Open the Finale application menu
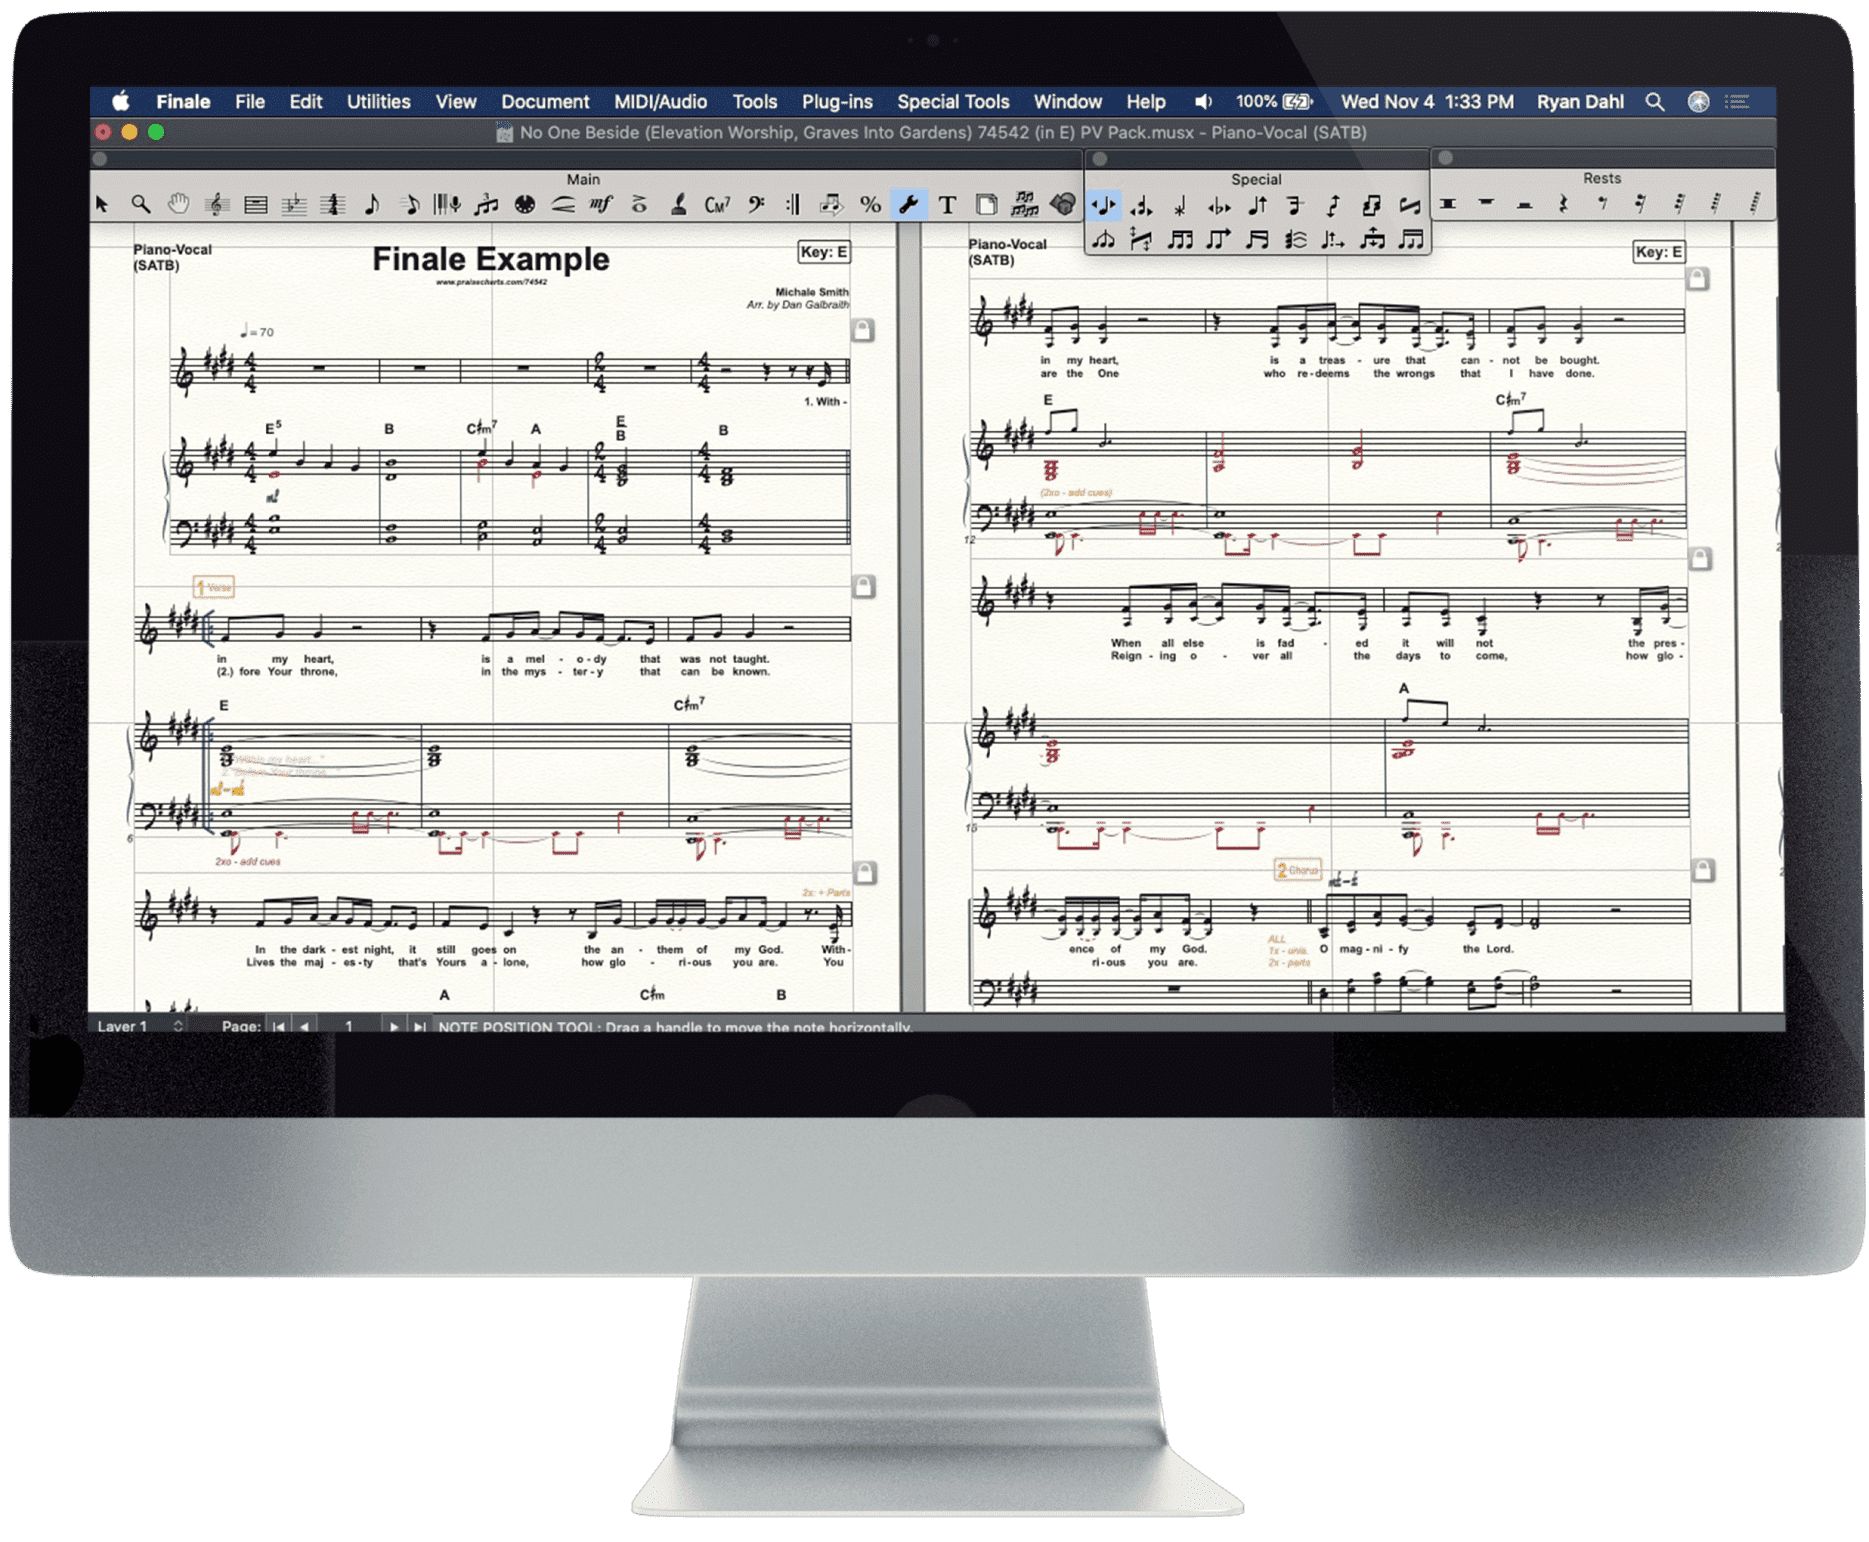 [183, 102]
